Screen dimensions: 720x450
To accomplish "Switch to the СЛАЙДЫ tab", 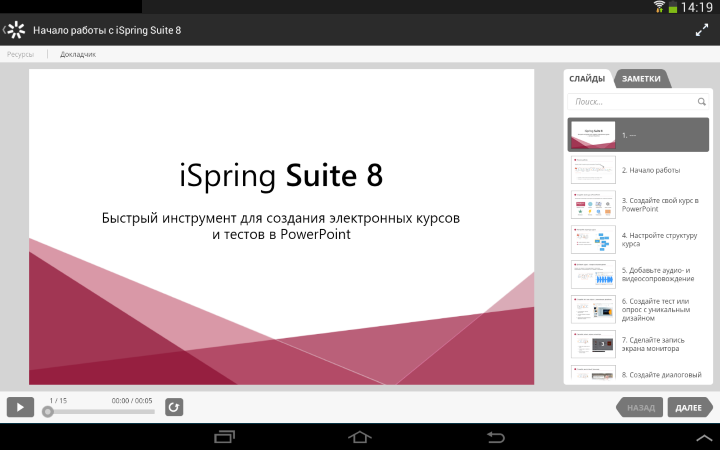I will (x=587, y=79).
